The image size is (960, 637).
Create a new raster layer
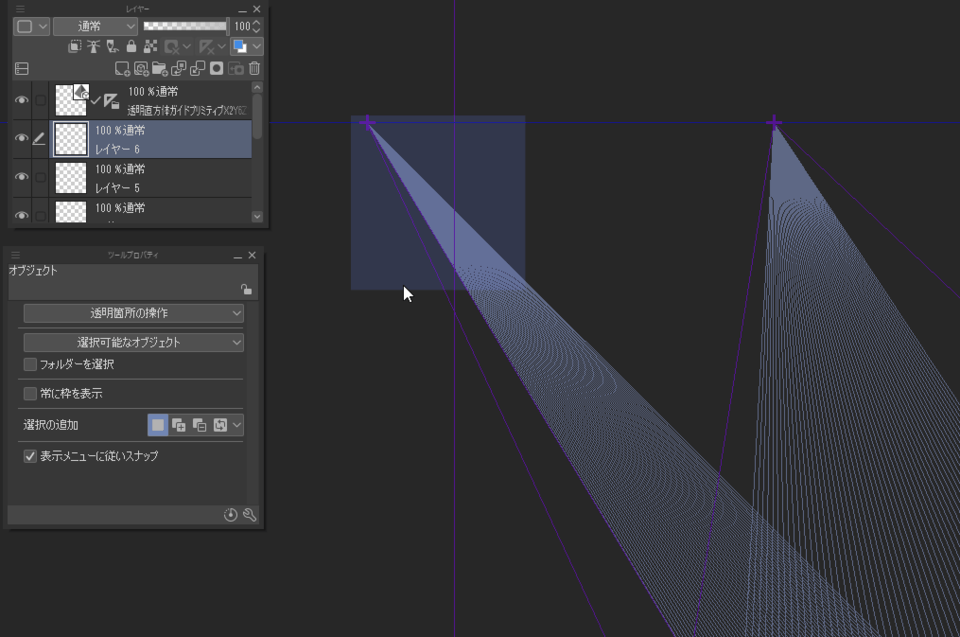pyautogui.click(x=121, y=68)
